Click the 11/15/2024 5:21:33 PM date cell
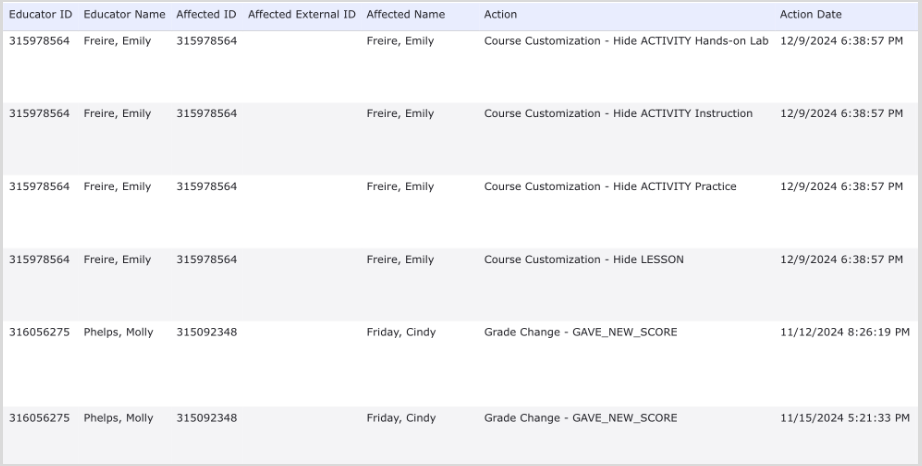 pos(845,418)
